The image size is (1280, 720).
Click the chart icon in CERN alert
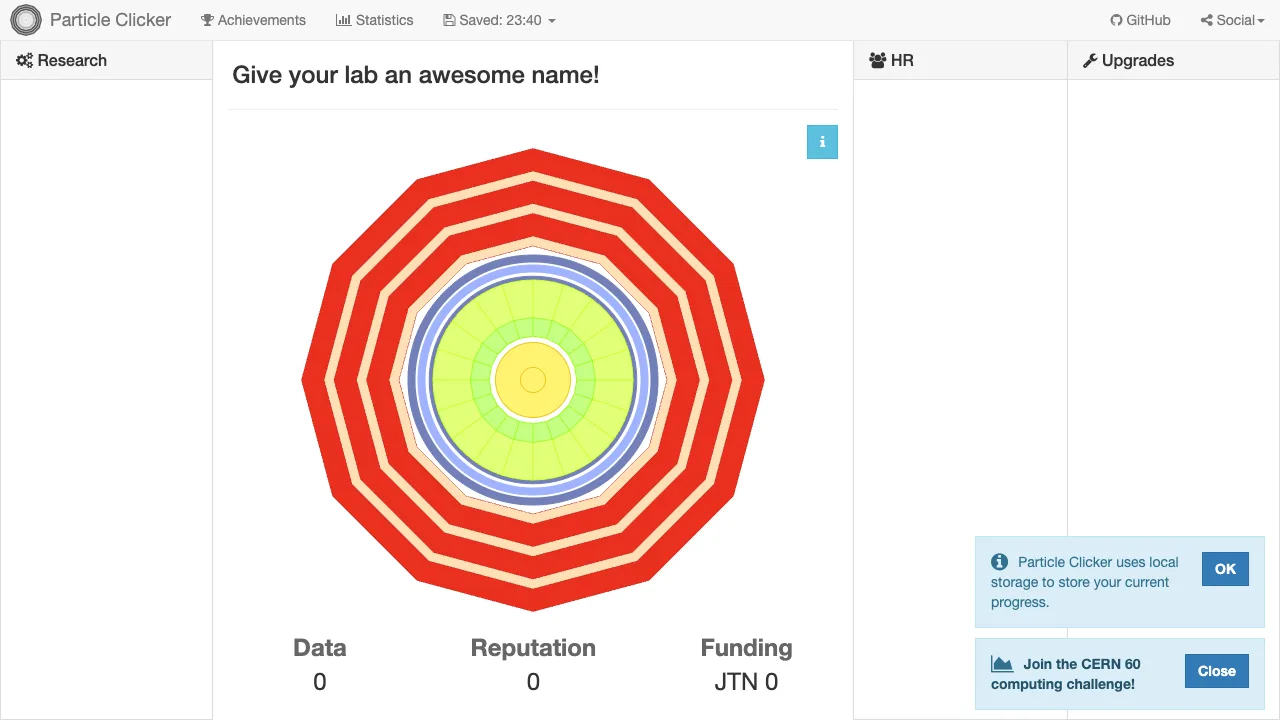[x=1002, y=664]
